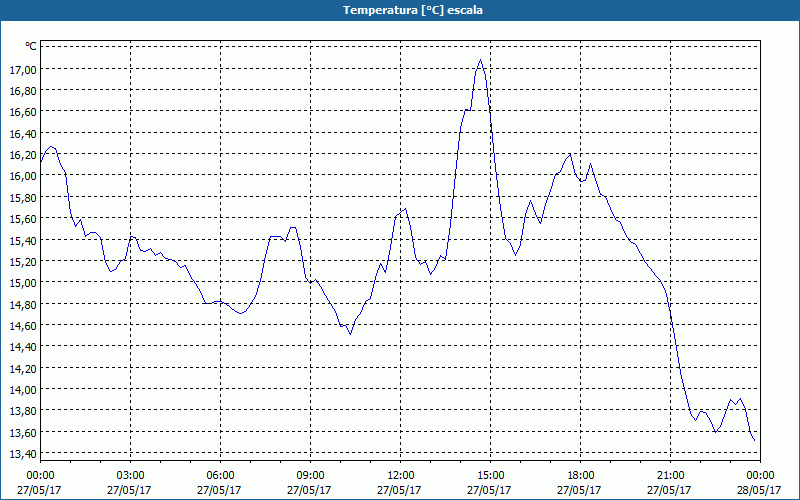800x500 pixels.
Task: Click the 14,60 y-axis label
Action: click(23, 326)
